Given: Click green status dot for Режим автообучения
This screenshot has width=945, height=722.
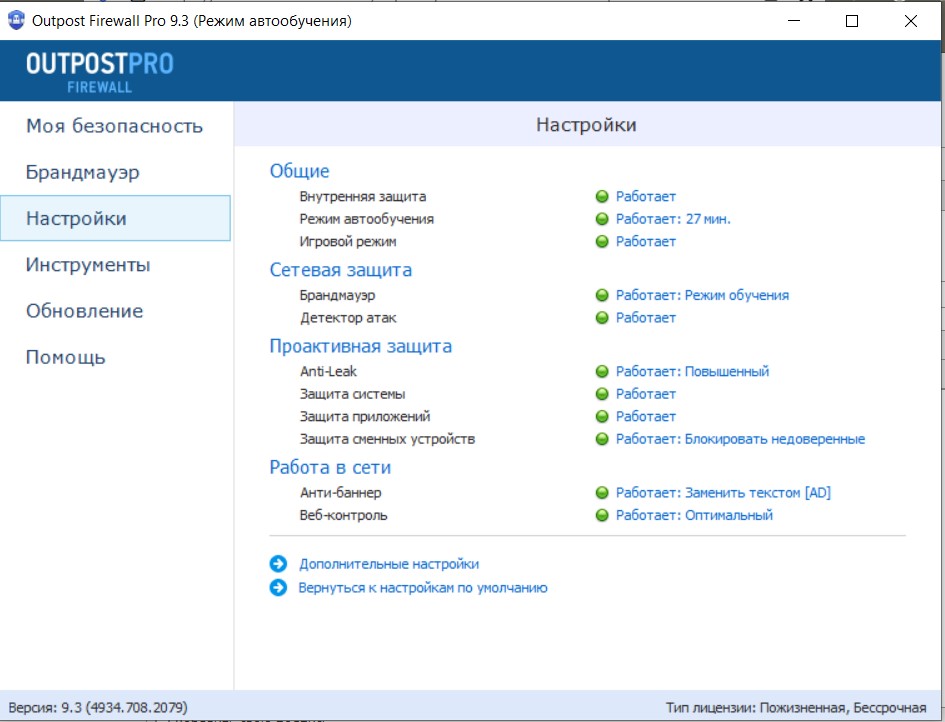Looking at the screenshot, I should (x=601, y=219).
